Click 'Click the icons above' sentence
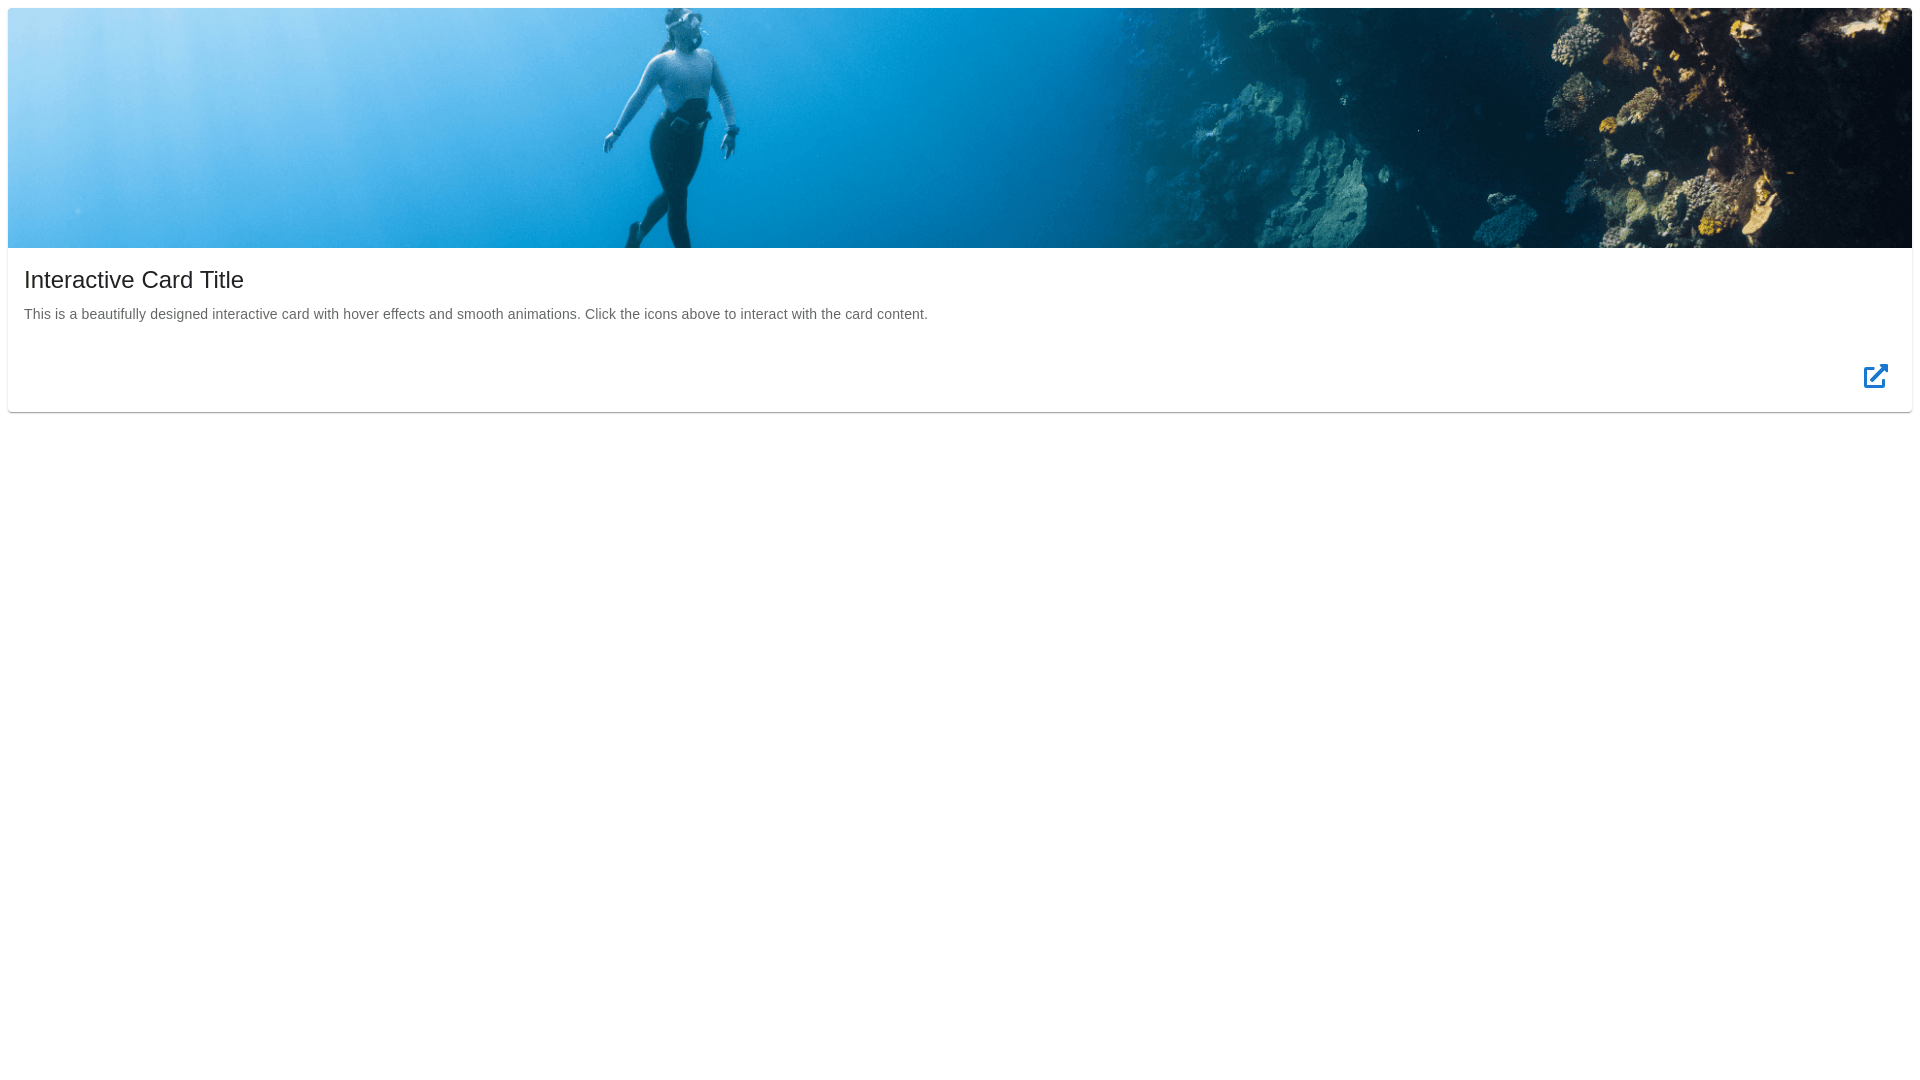Screen dimensions: 1920x1080 click(652, 314)
